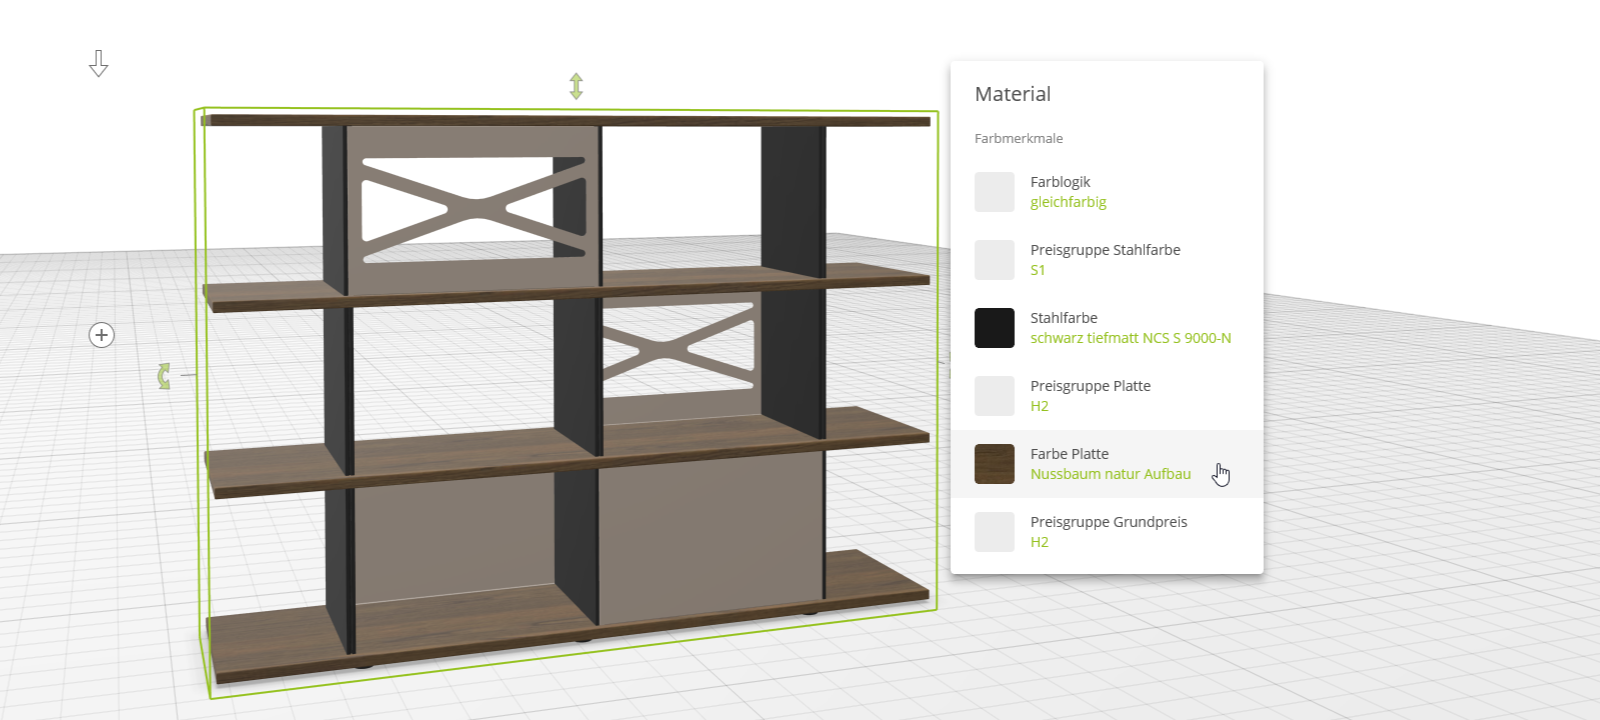1600x720 pixels.
Task: Click the circled plus add icon
Action: pos(101,335)
